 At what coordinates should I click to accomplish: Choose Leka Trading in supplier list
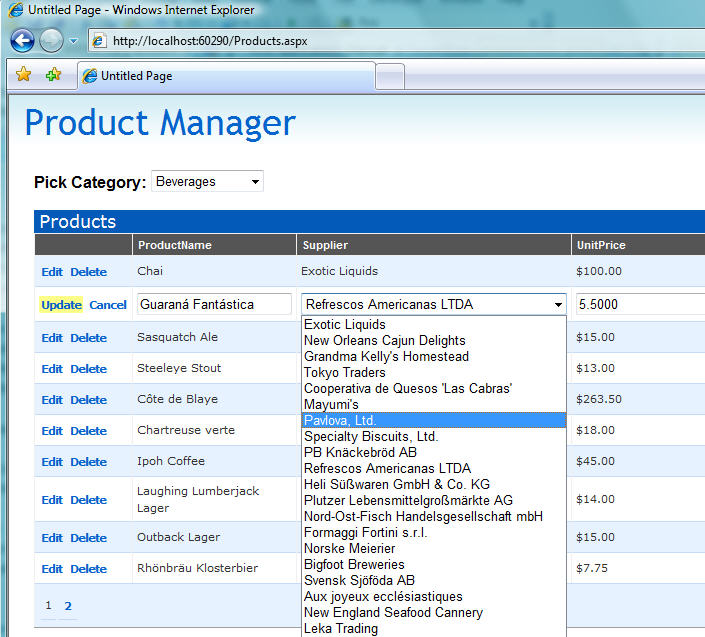click(434, 628)
